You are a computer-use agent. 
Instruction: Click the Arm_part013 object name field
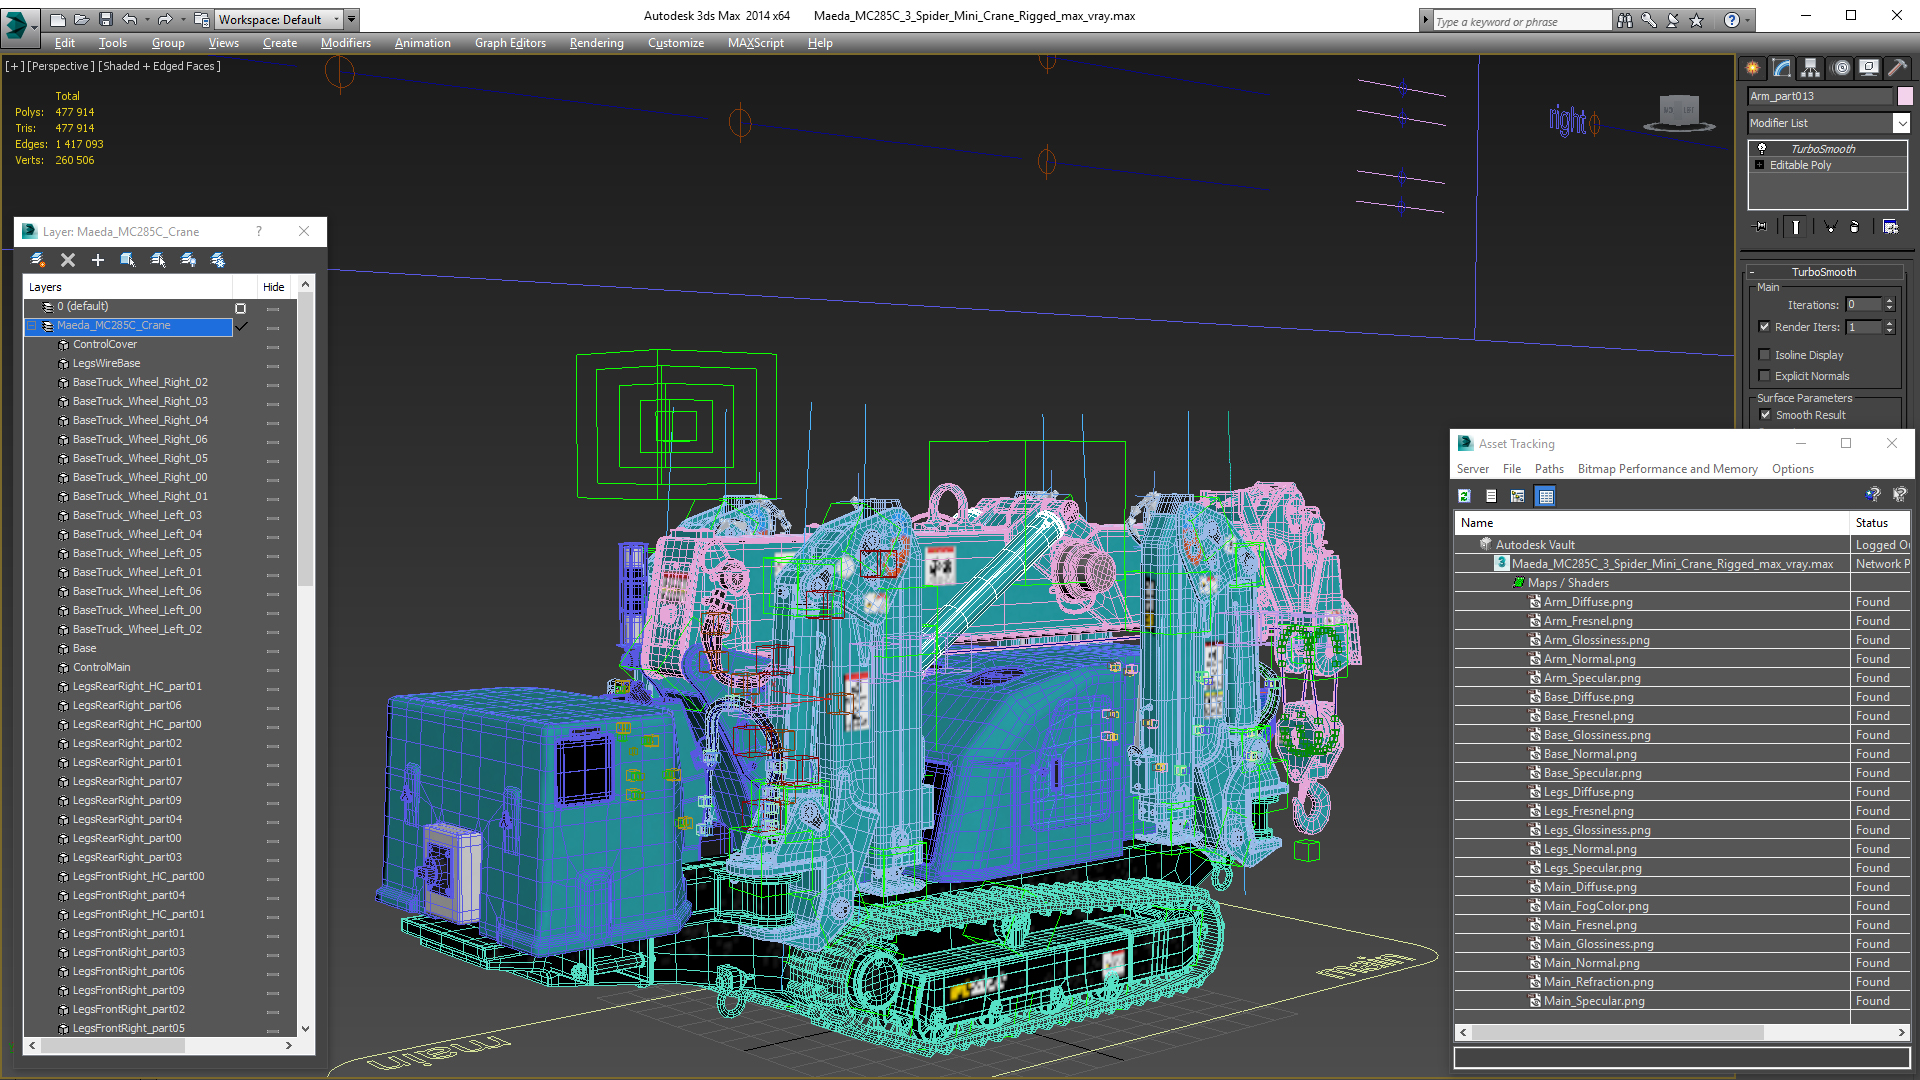click(1820, 96)
